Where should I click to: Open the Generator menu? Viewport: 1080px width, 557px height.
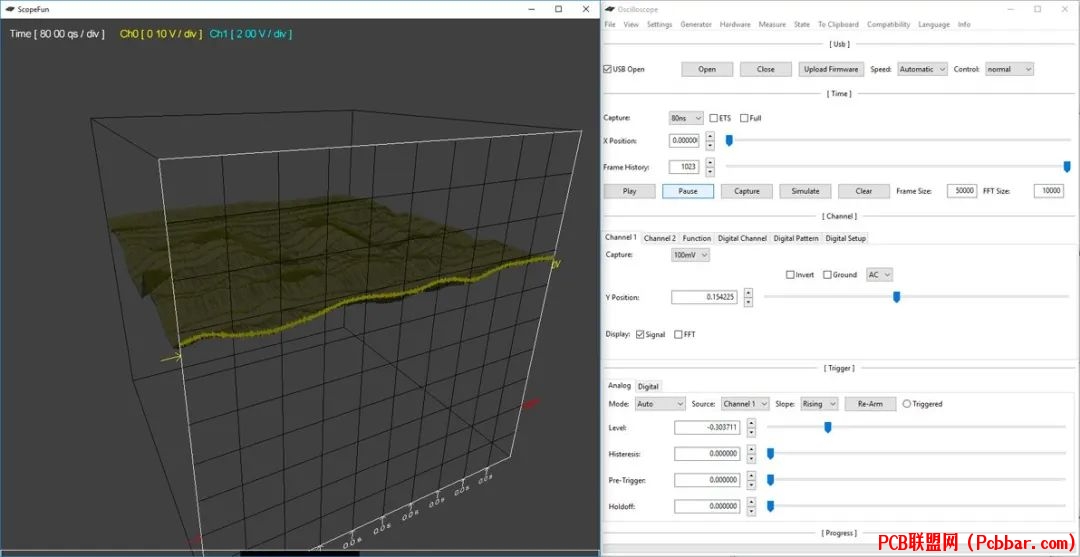tap(696, 24)
